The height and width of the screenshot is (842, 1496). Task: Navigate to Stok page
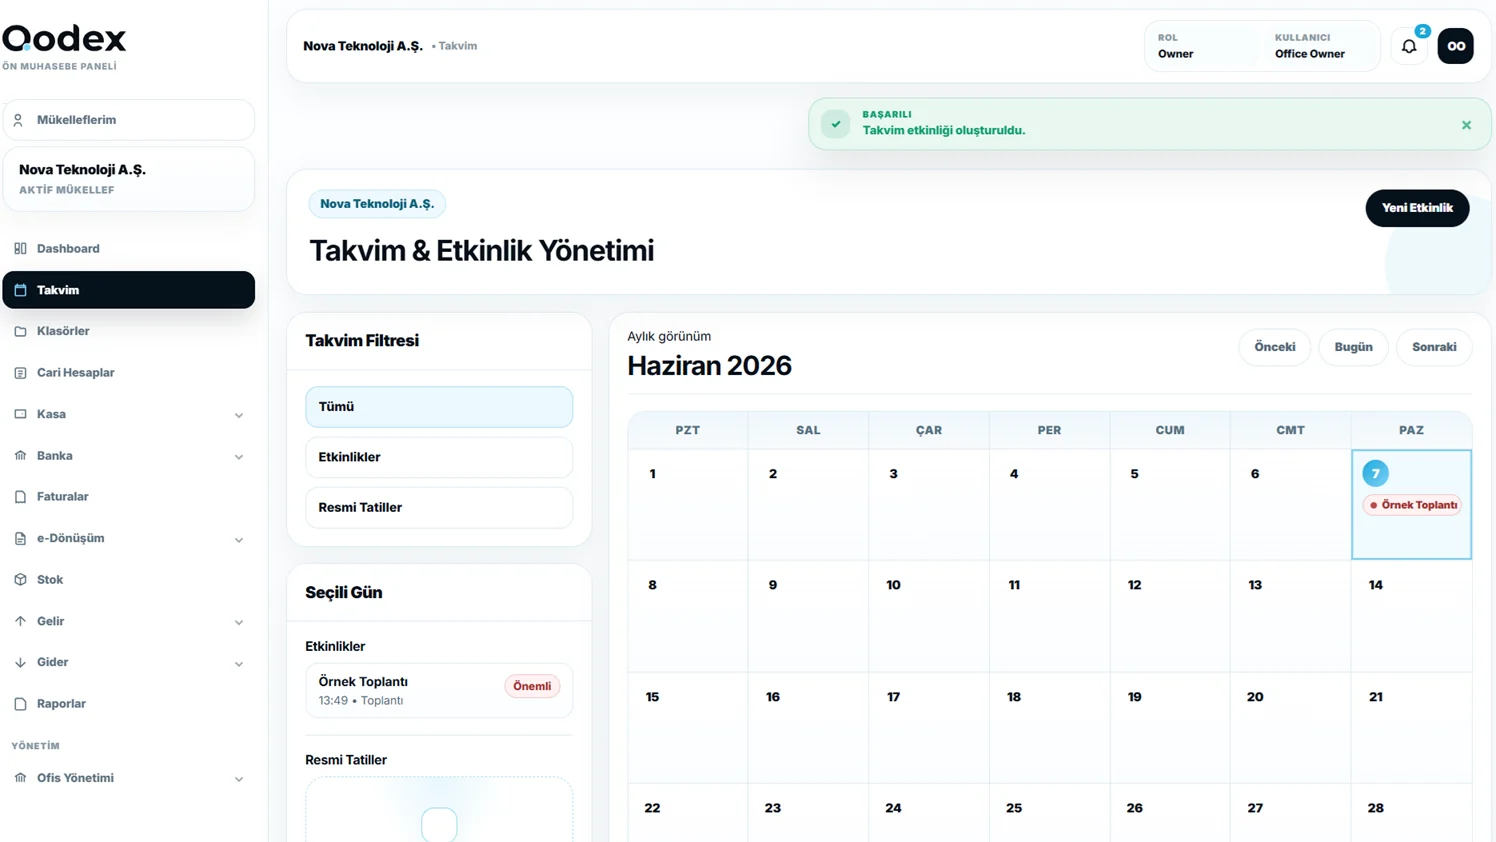128,580
